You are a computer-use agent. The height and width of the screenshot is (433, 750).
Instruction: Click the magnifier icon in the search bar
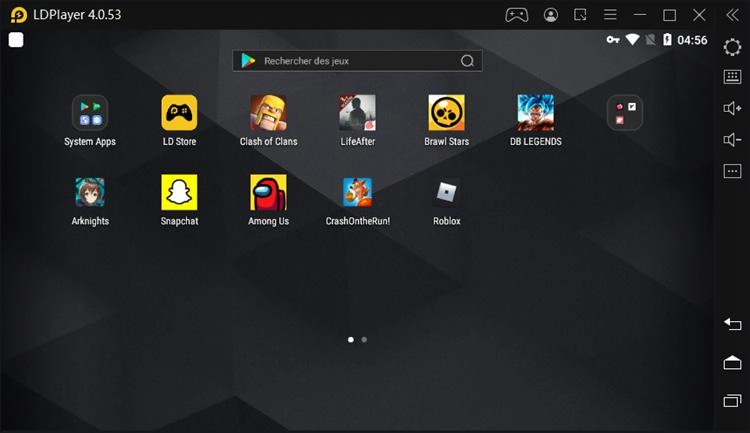tap(467, 61)
